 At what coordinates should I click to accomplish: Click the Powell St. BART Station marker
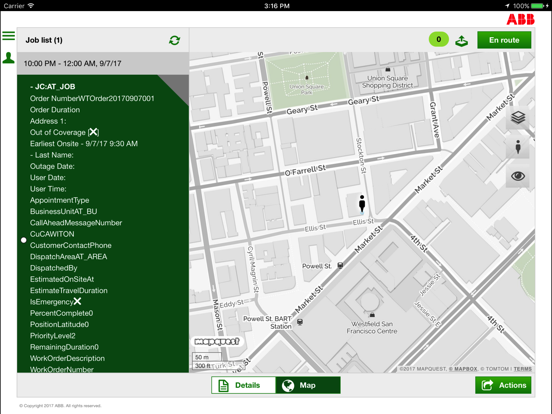click(x=300, y=322)
